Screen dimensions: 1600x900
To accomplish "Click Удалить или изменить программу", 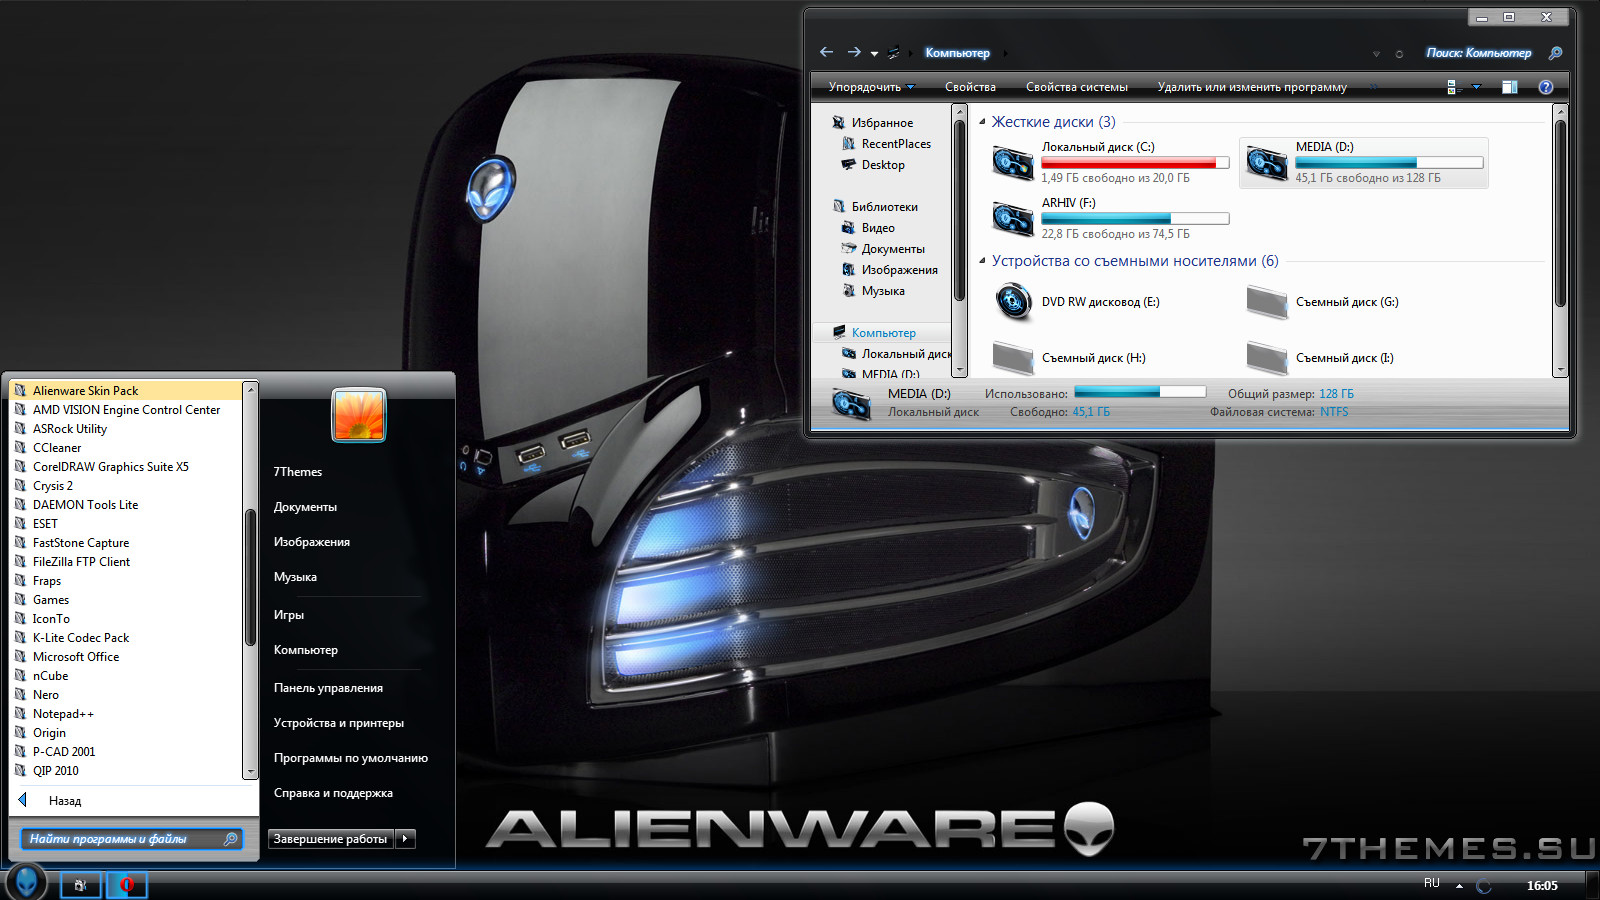I will tap(1252, 87).
